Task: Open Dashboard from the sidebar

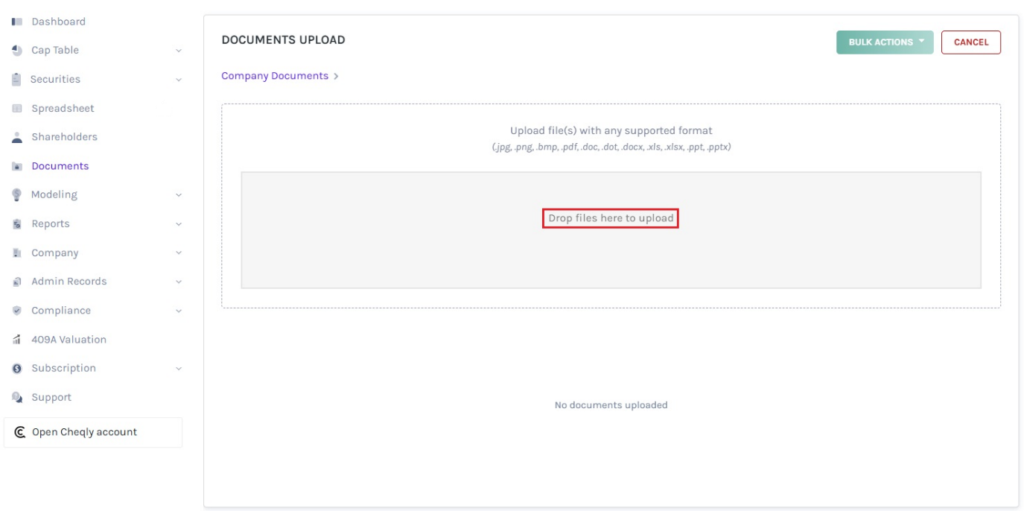Action: click(x=58, y=22)
